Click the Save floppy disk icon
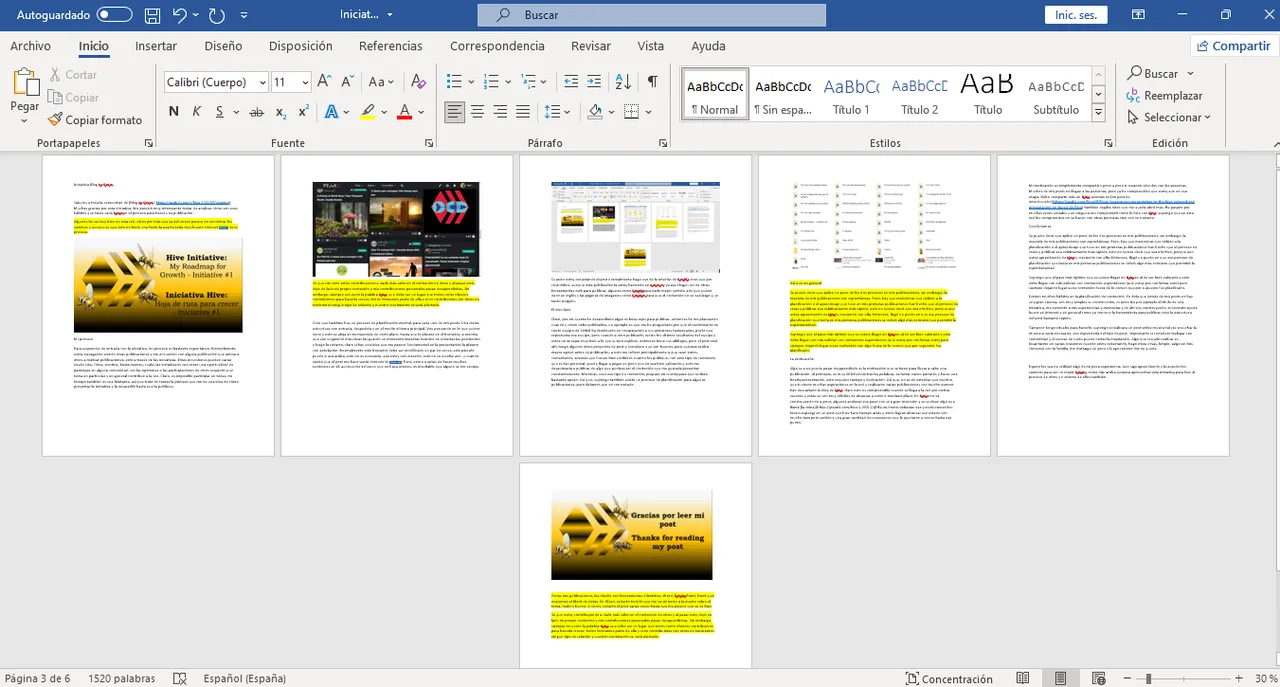Viewport: 1280px width, 687px height. [x=152, y=15]
